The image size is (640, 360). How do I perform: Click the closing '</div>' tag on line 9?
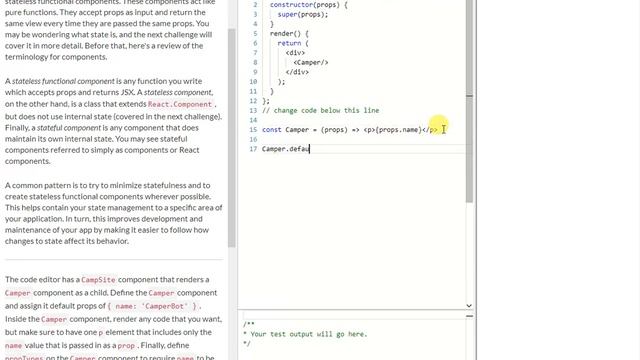point(297,72)
